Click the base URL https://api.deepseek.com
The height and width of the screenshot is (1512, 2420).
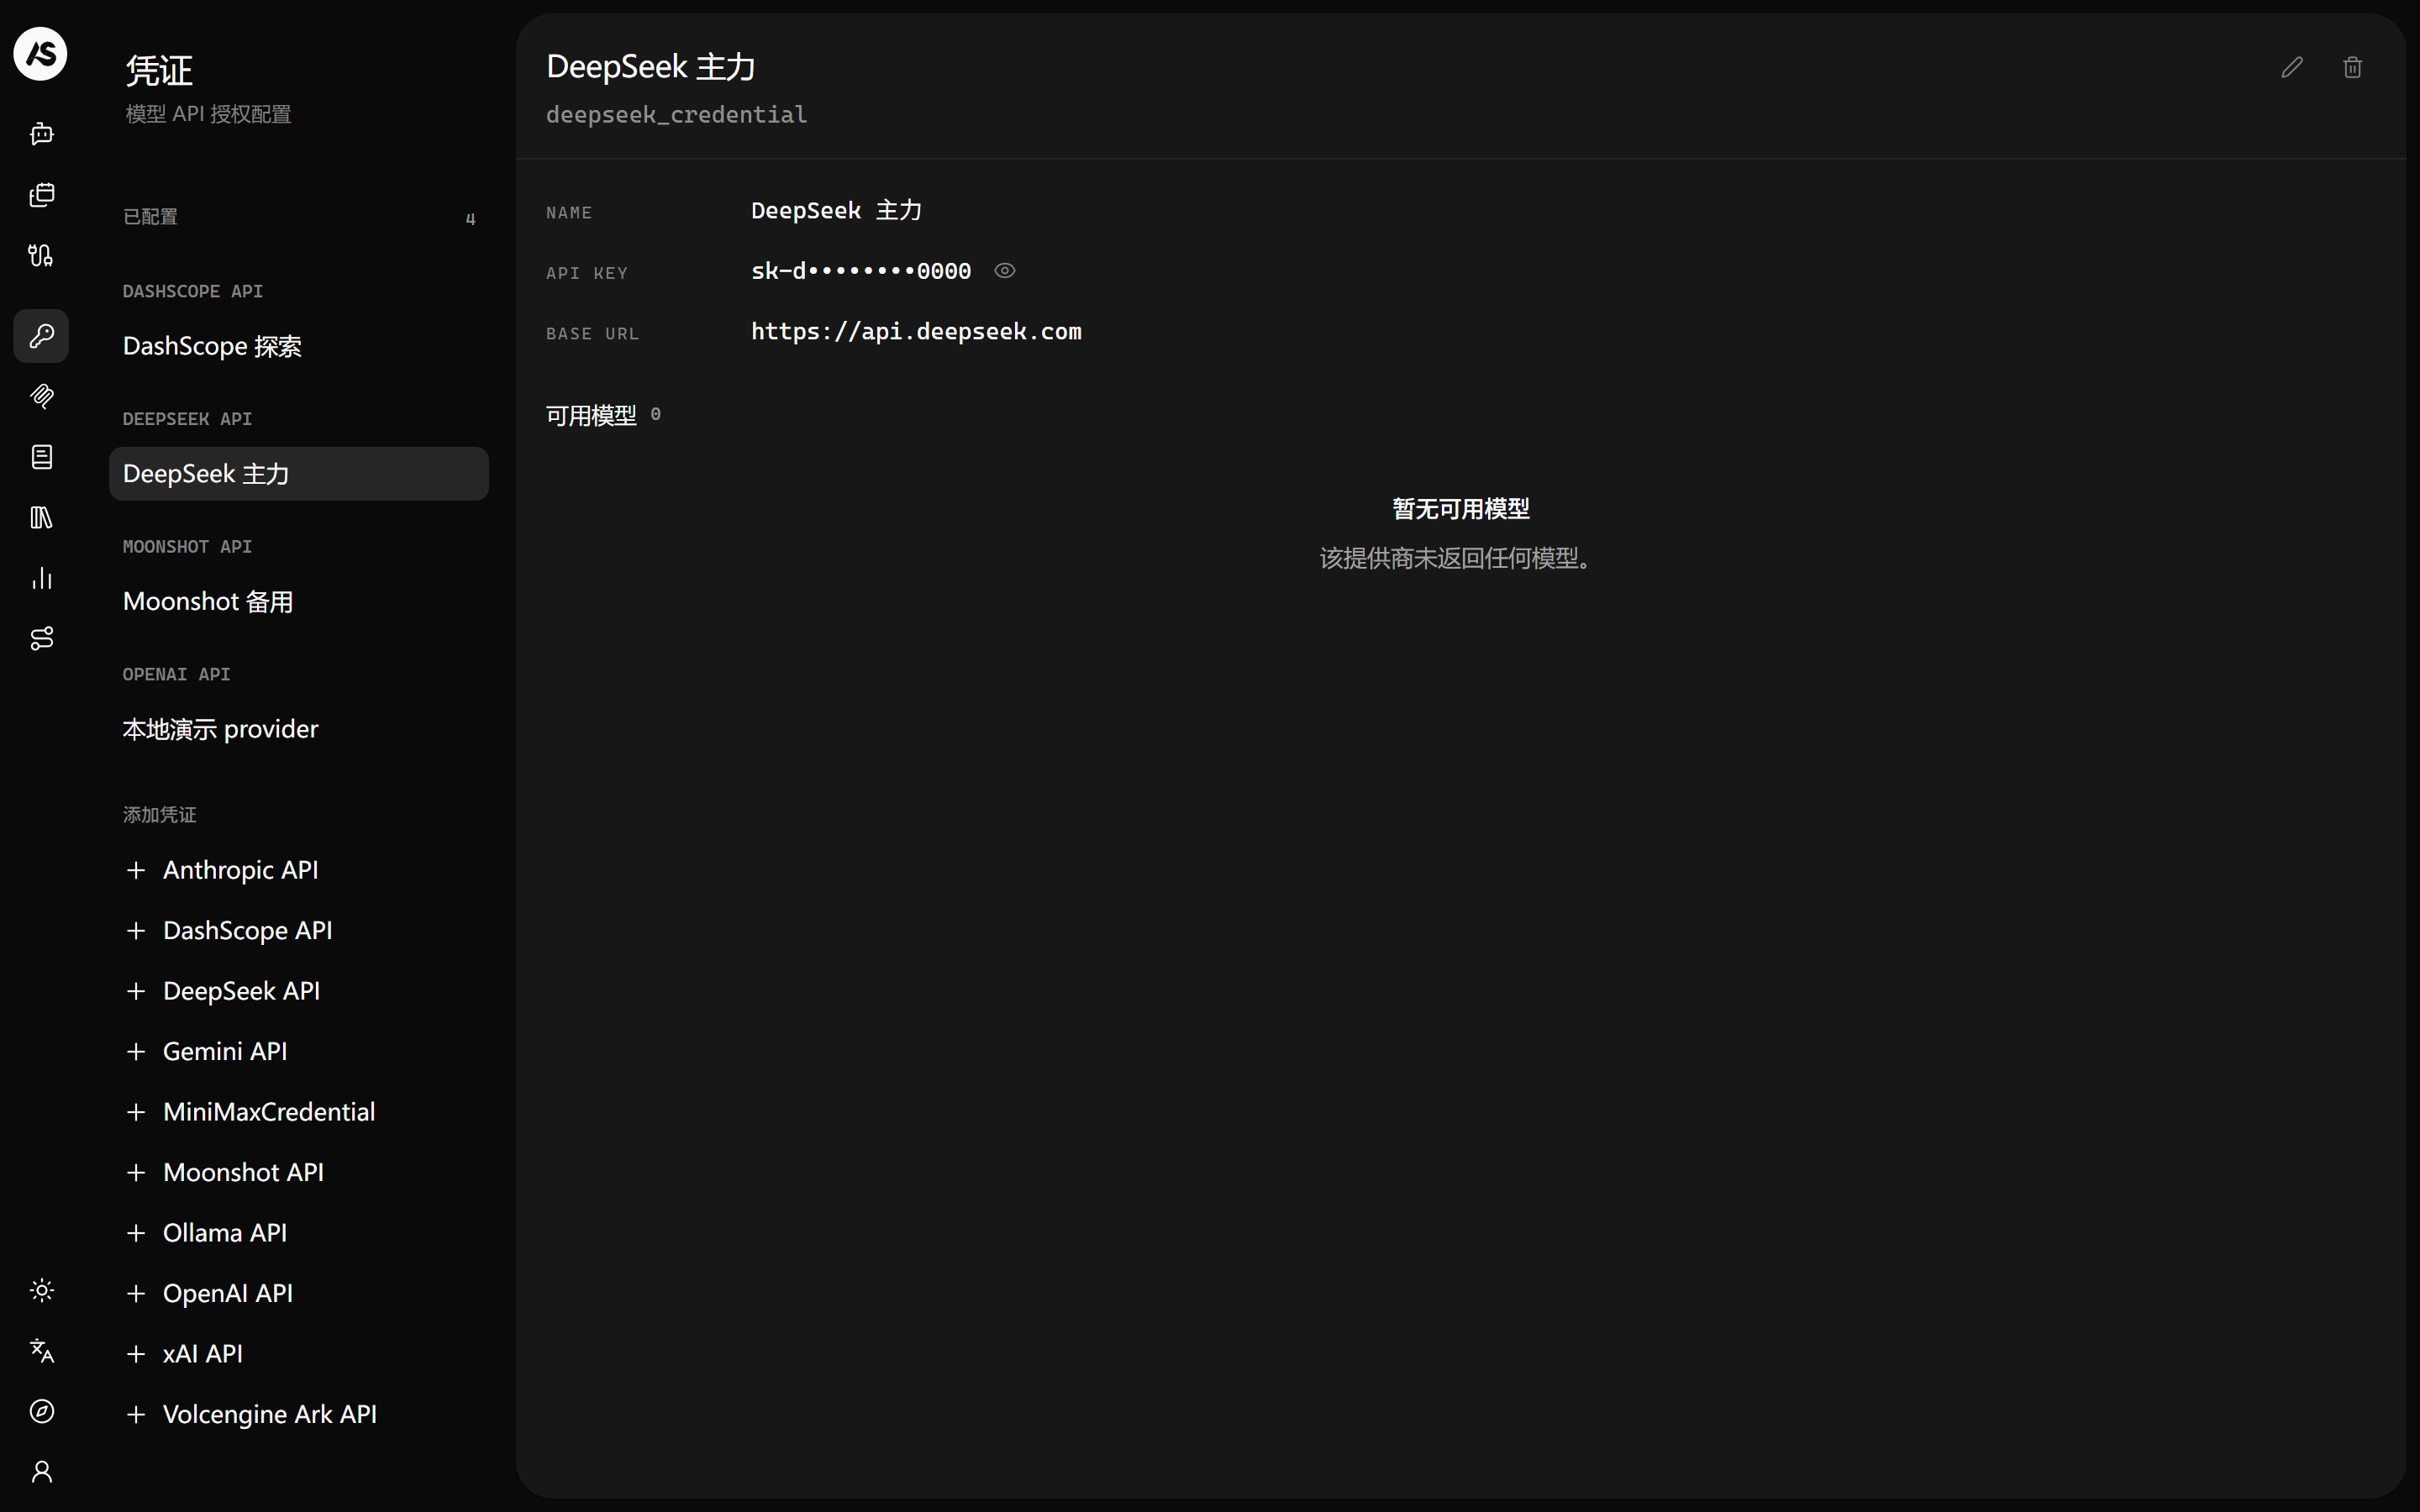[x=916, y=332]
